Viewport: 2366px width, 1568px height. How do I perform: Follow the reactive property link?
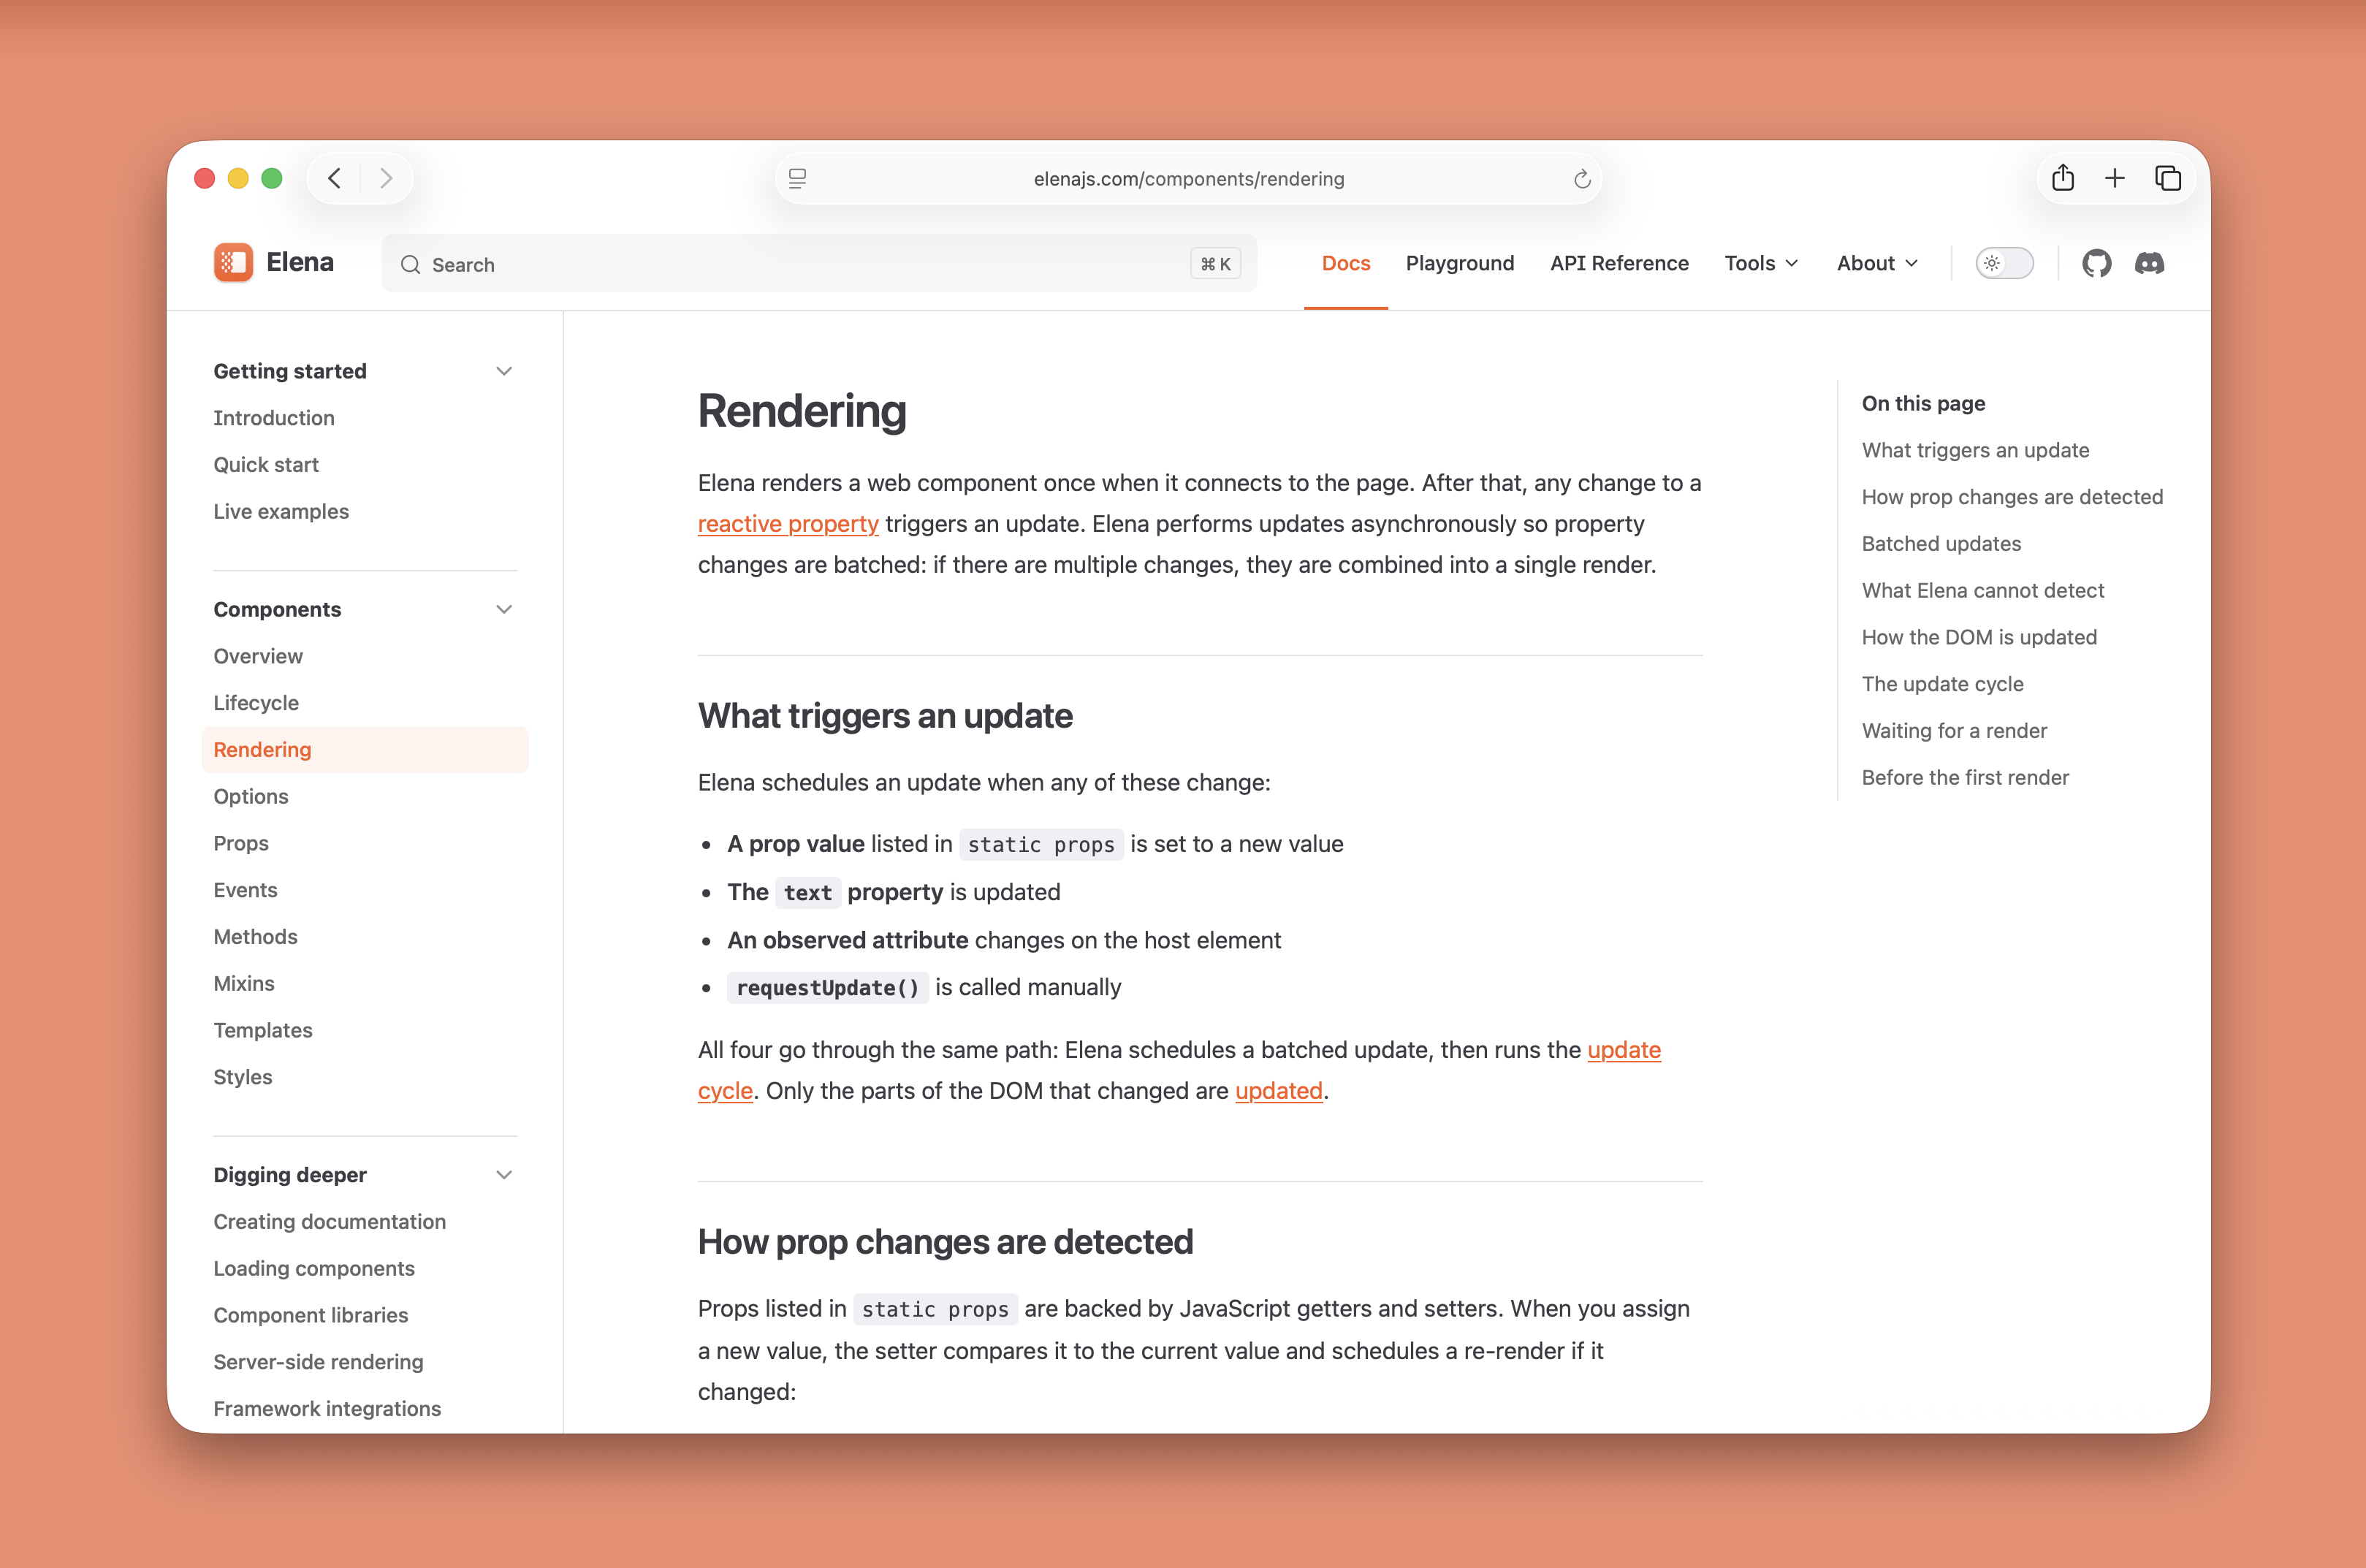(x=788, y=524)
